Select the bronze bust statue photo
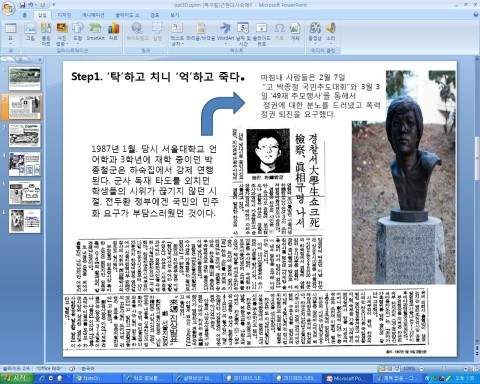The image size is (480, 384). (x=404, y=177)
